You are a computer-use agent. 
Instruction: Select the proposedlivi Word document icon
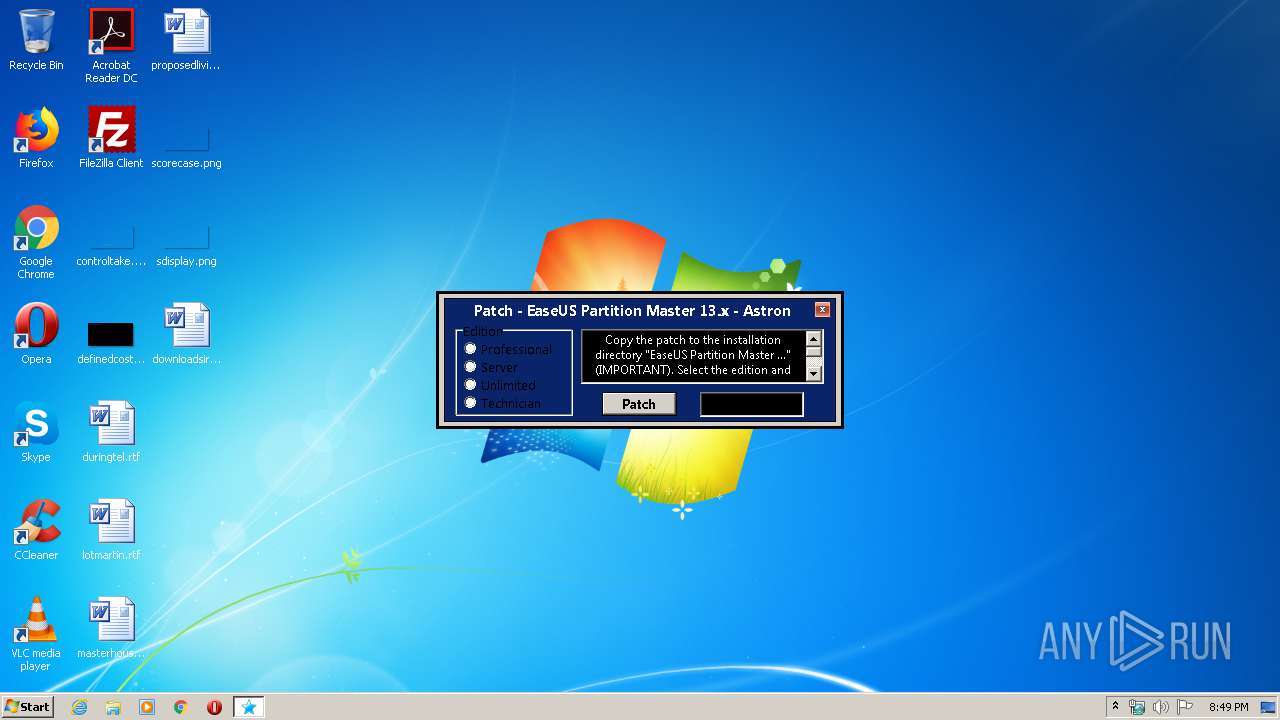186,40
